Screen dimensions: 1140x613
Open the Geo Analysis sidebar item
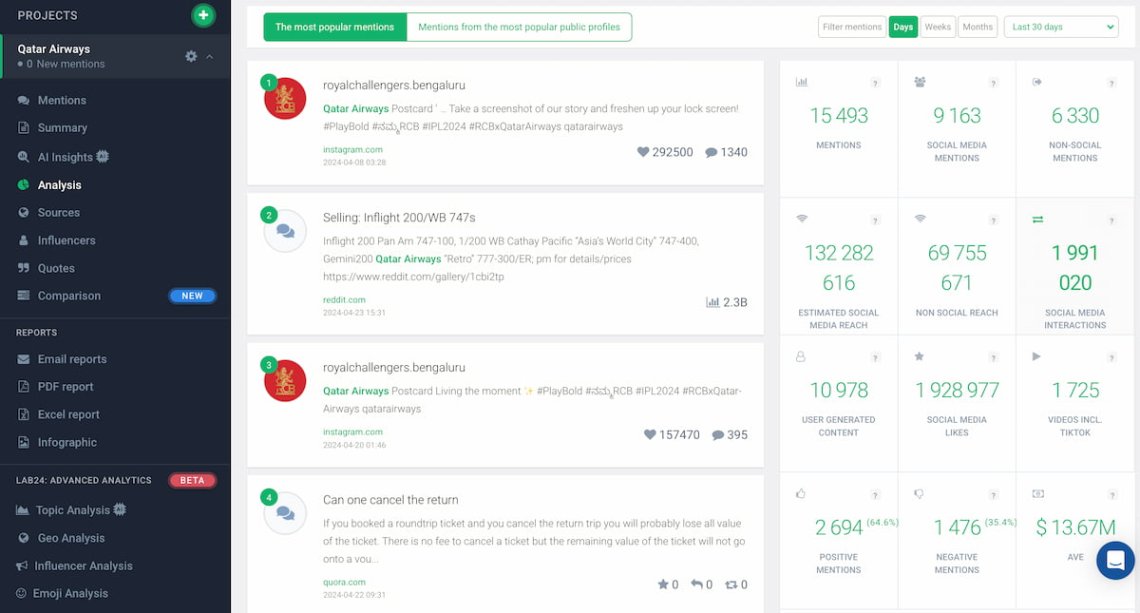tap(71, 538)
